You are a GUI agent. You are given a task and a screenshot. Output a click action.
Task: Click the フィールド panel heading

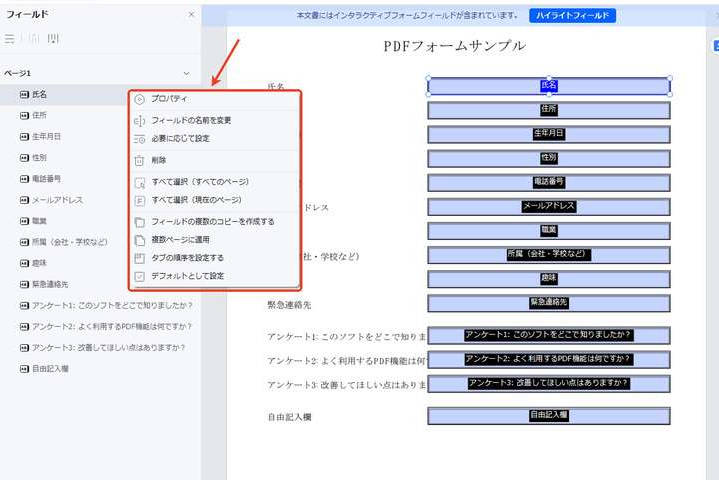(x=27, y=15)
